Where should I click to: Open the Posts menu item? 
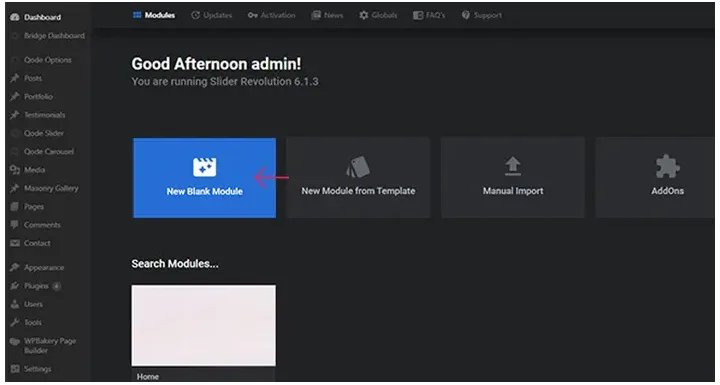(x=33, y=79)
